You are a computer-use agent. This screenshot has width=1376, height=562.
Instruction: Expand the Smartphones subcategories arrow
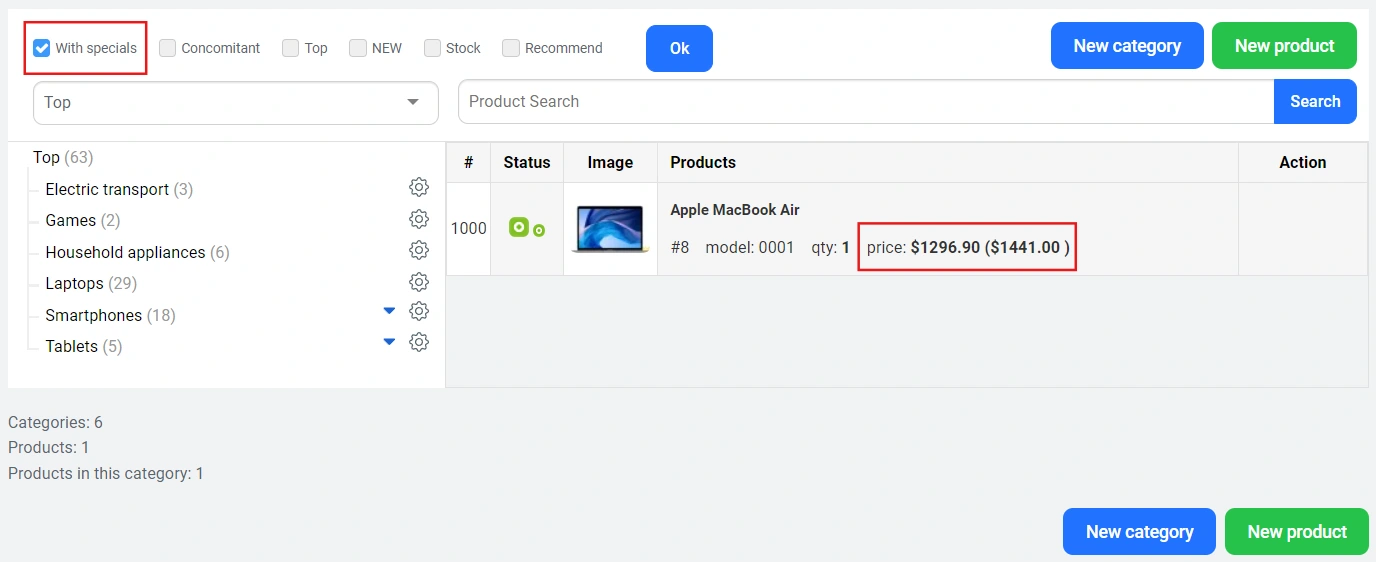(x=390, y=311)
